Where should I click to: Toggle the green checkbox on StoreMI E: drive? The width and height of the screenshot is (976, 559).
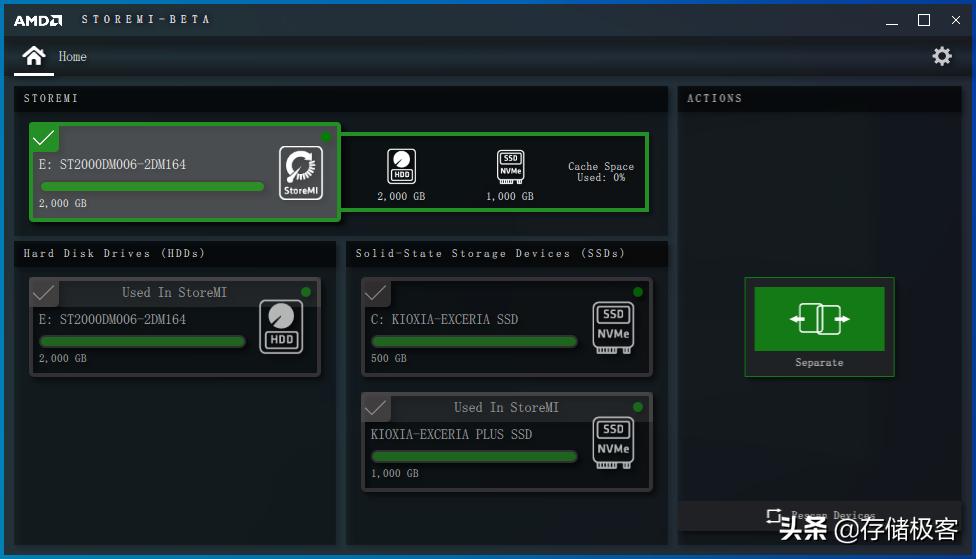[44, 138]
